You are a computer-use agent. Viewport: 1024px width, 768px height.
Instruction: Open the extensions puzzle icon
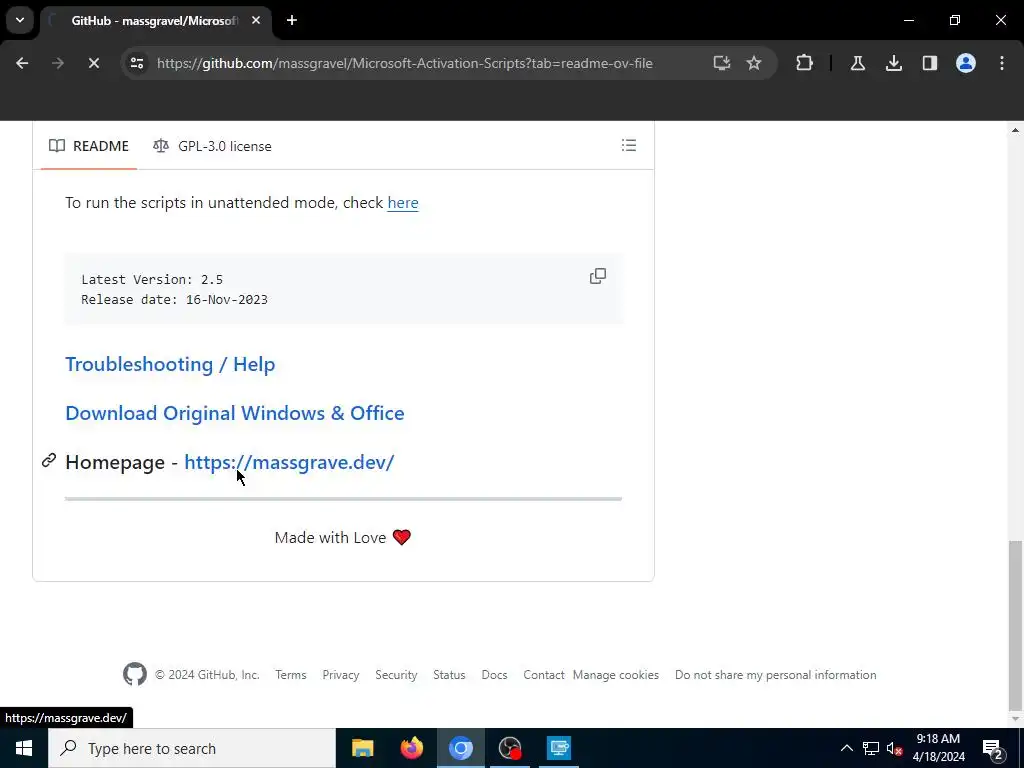tap(805, 63)
